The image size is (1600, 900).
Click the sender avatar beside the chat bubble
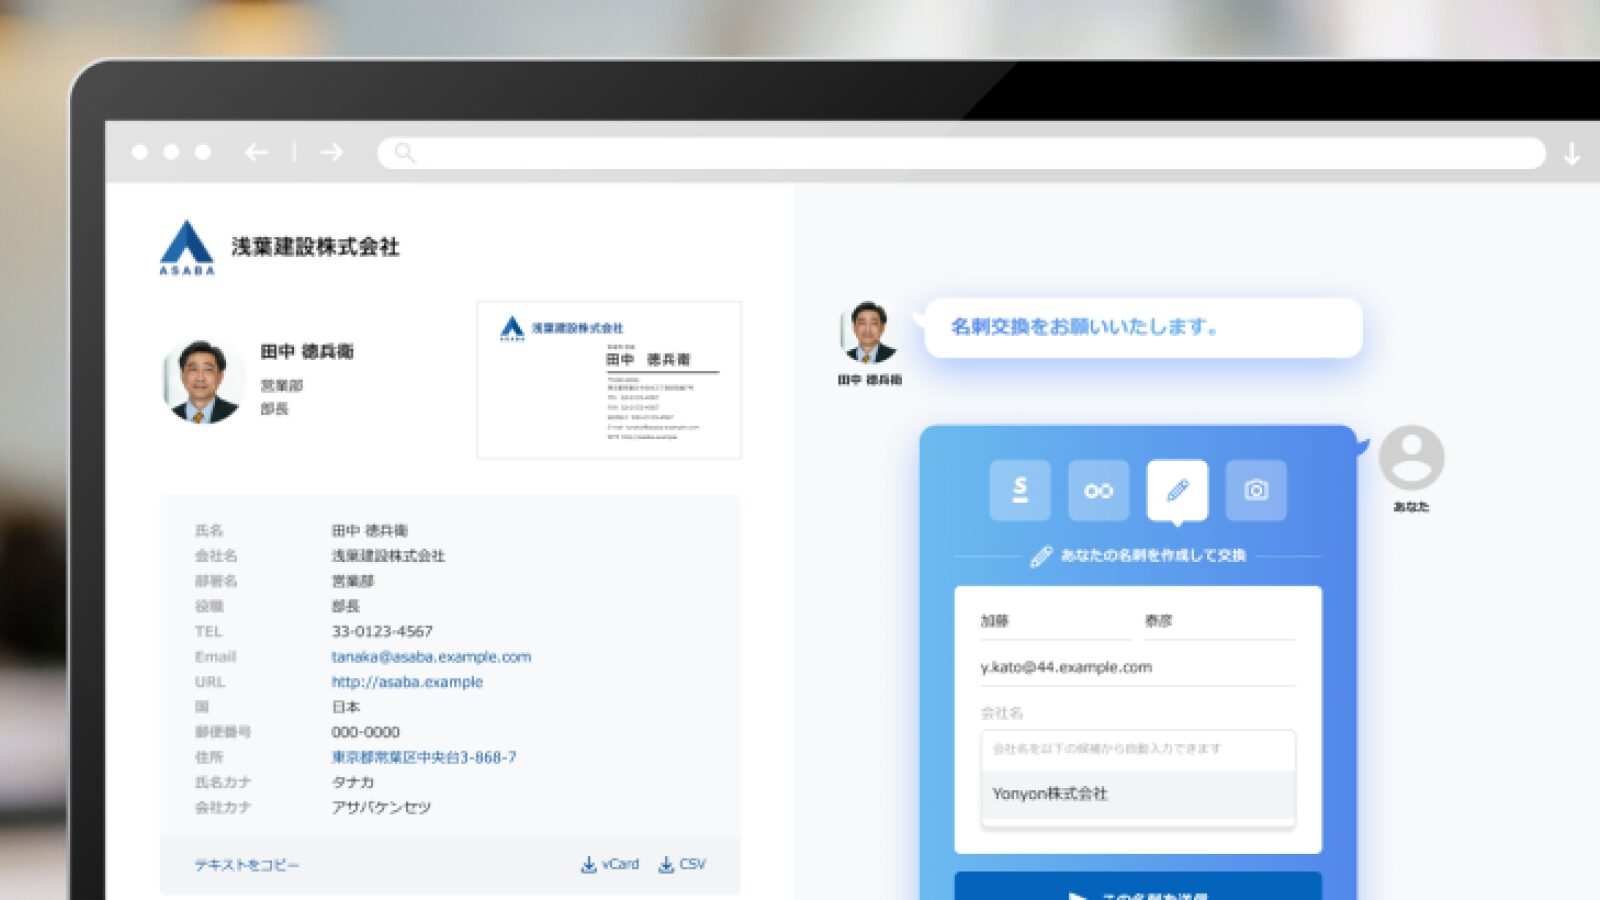click(x=869, y=332)
